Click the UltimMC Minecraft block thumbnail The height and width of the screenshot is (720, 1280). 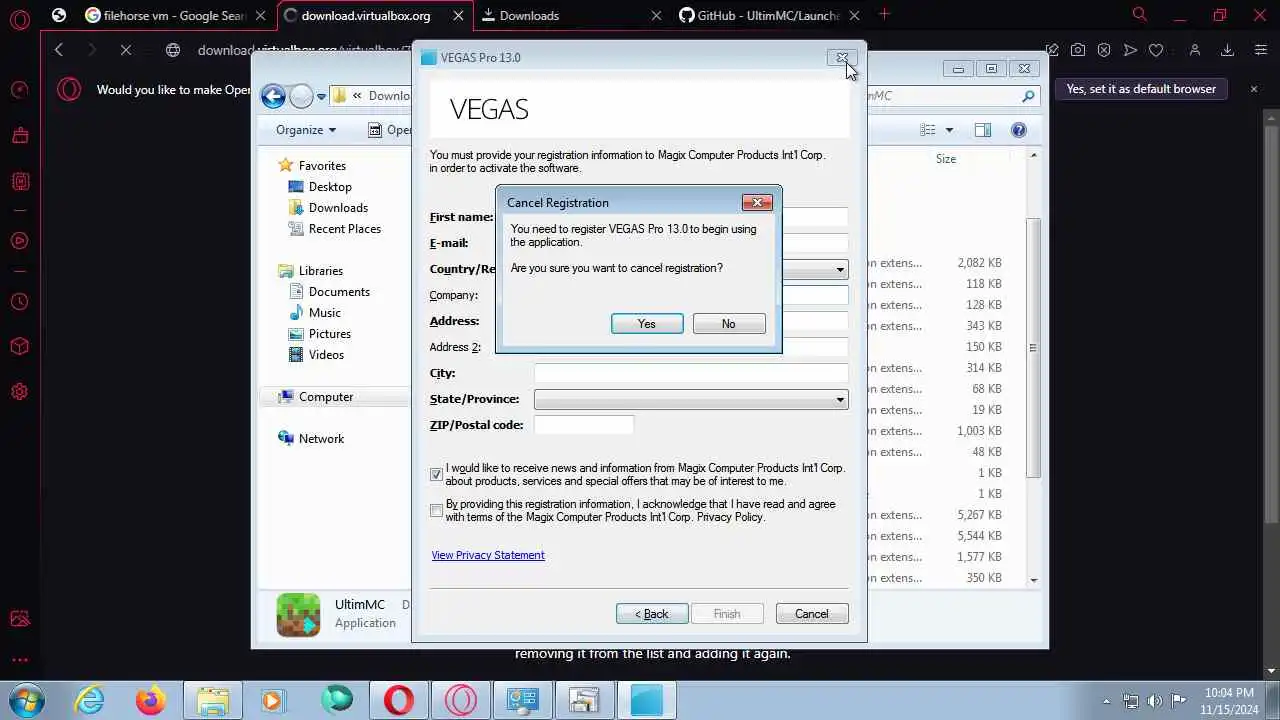[298, 615]
